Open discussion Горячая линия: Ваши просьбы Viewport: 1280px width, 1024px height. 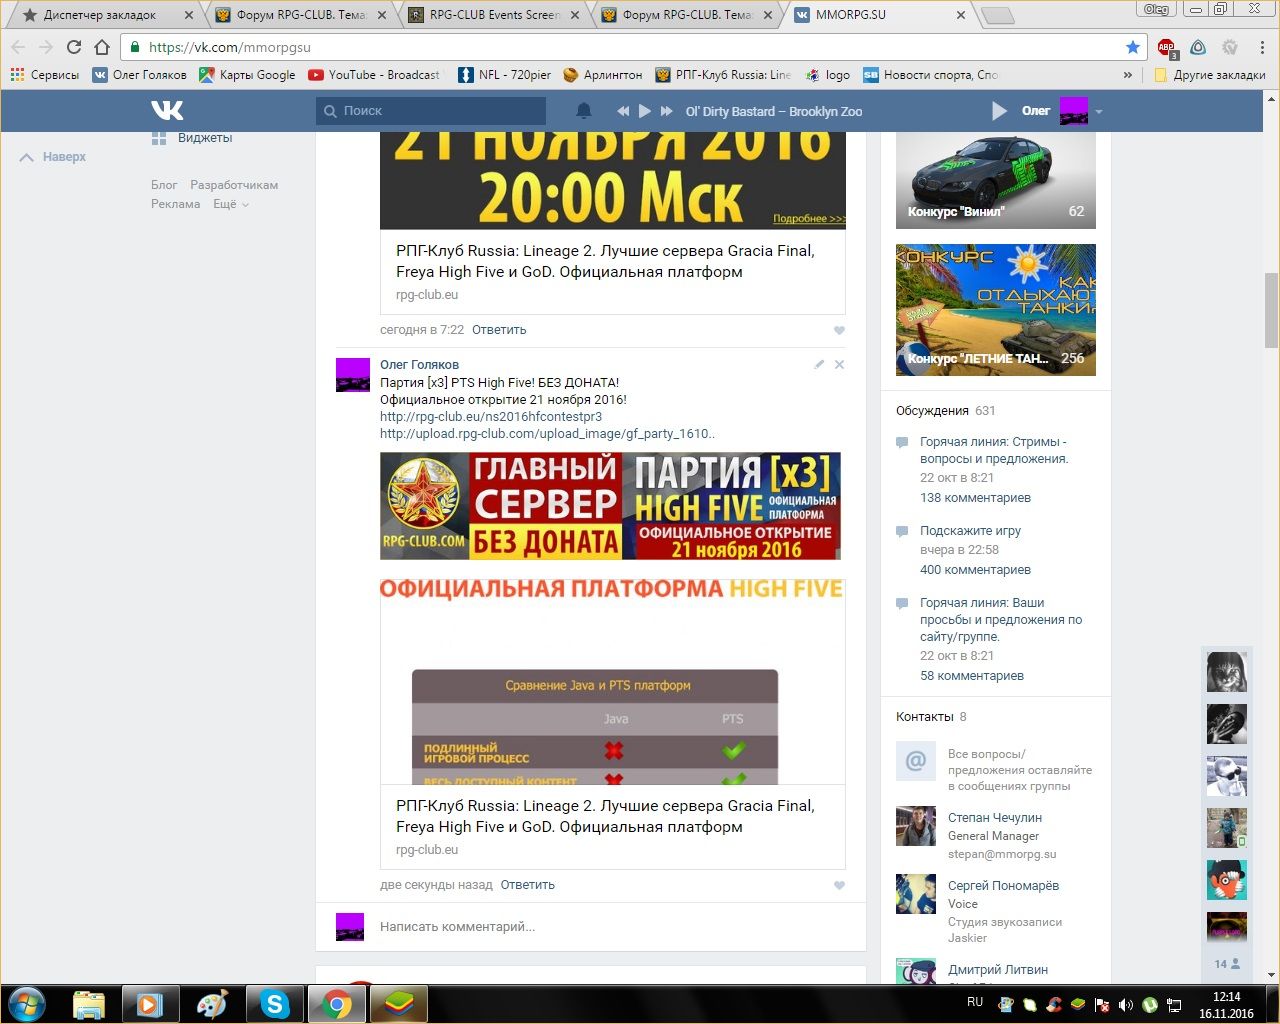coord(1001,620)
